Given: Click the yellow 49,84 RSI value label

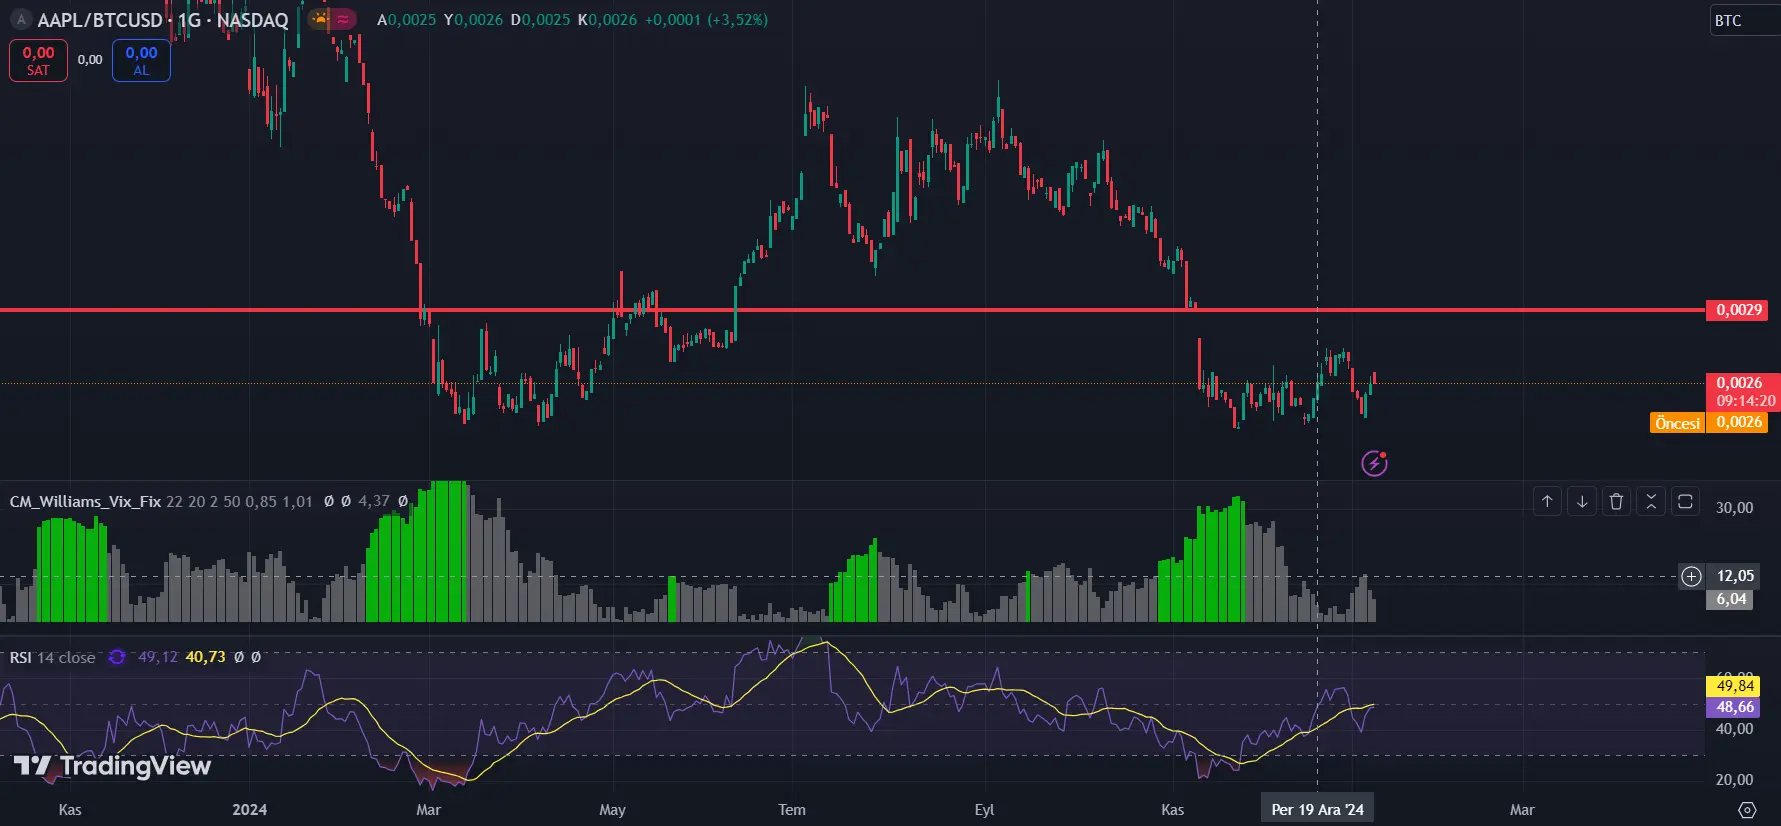Looking at the screenshot, I should (x=1735, y=686).
